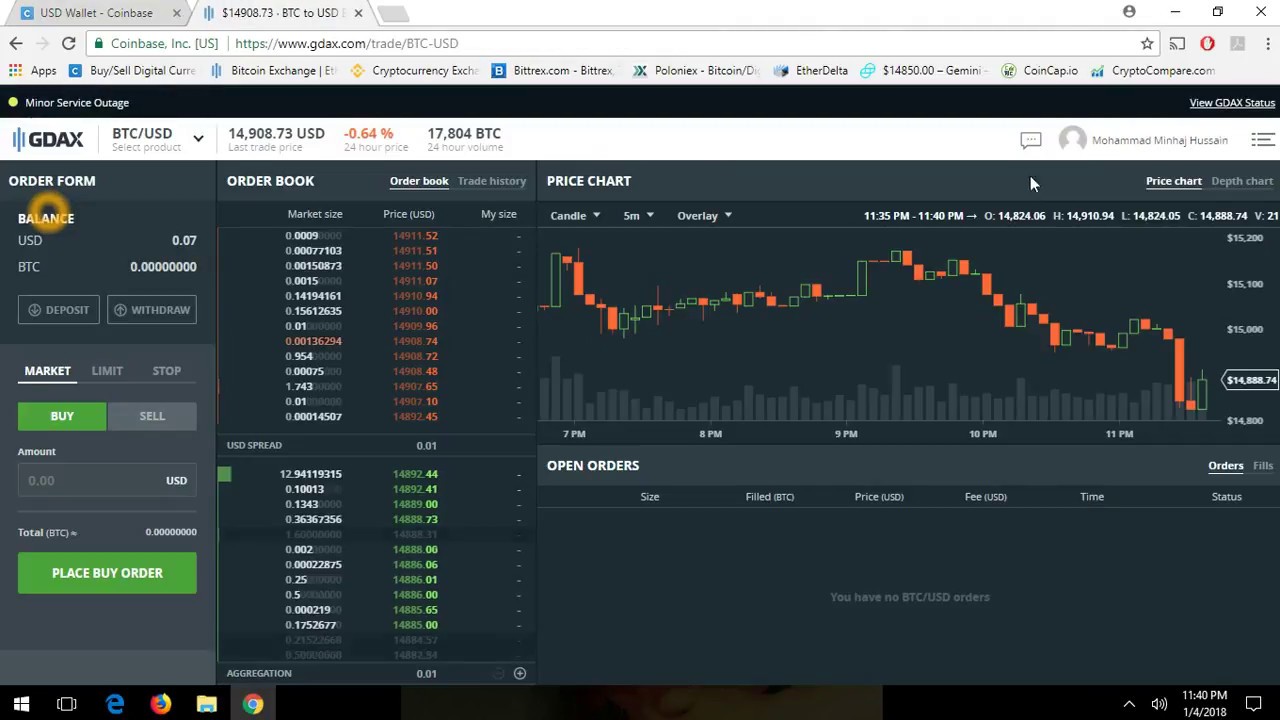The height and width of the screenshot is (720, 1280).
Task: Close the BTC to USD browser tab
Action: (358, 13)
